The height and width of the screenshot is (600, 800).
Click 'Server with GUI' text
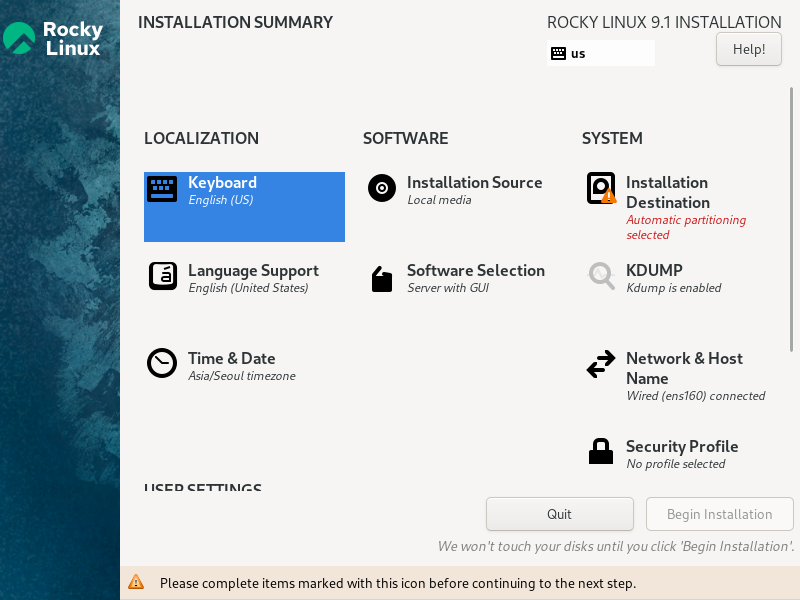point(448,288)
